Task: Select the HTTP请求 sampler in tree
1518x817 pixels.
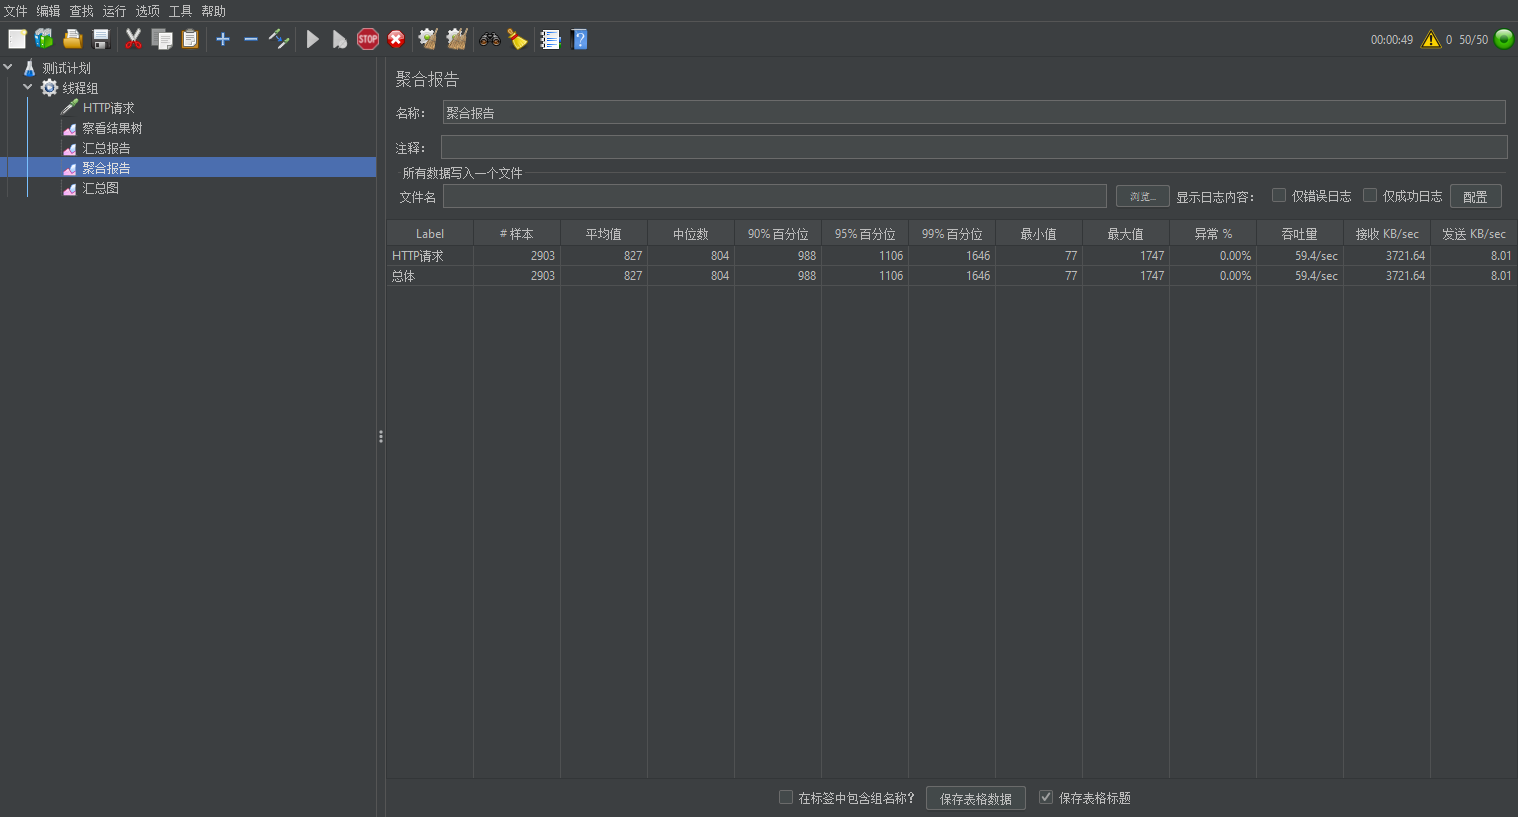Action: pos(108,108)
